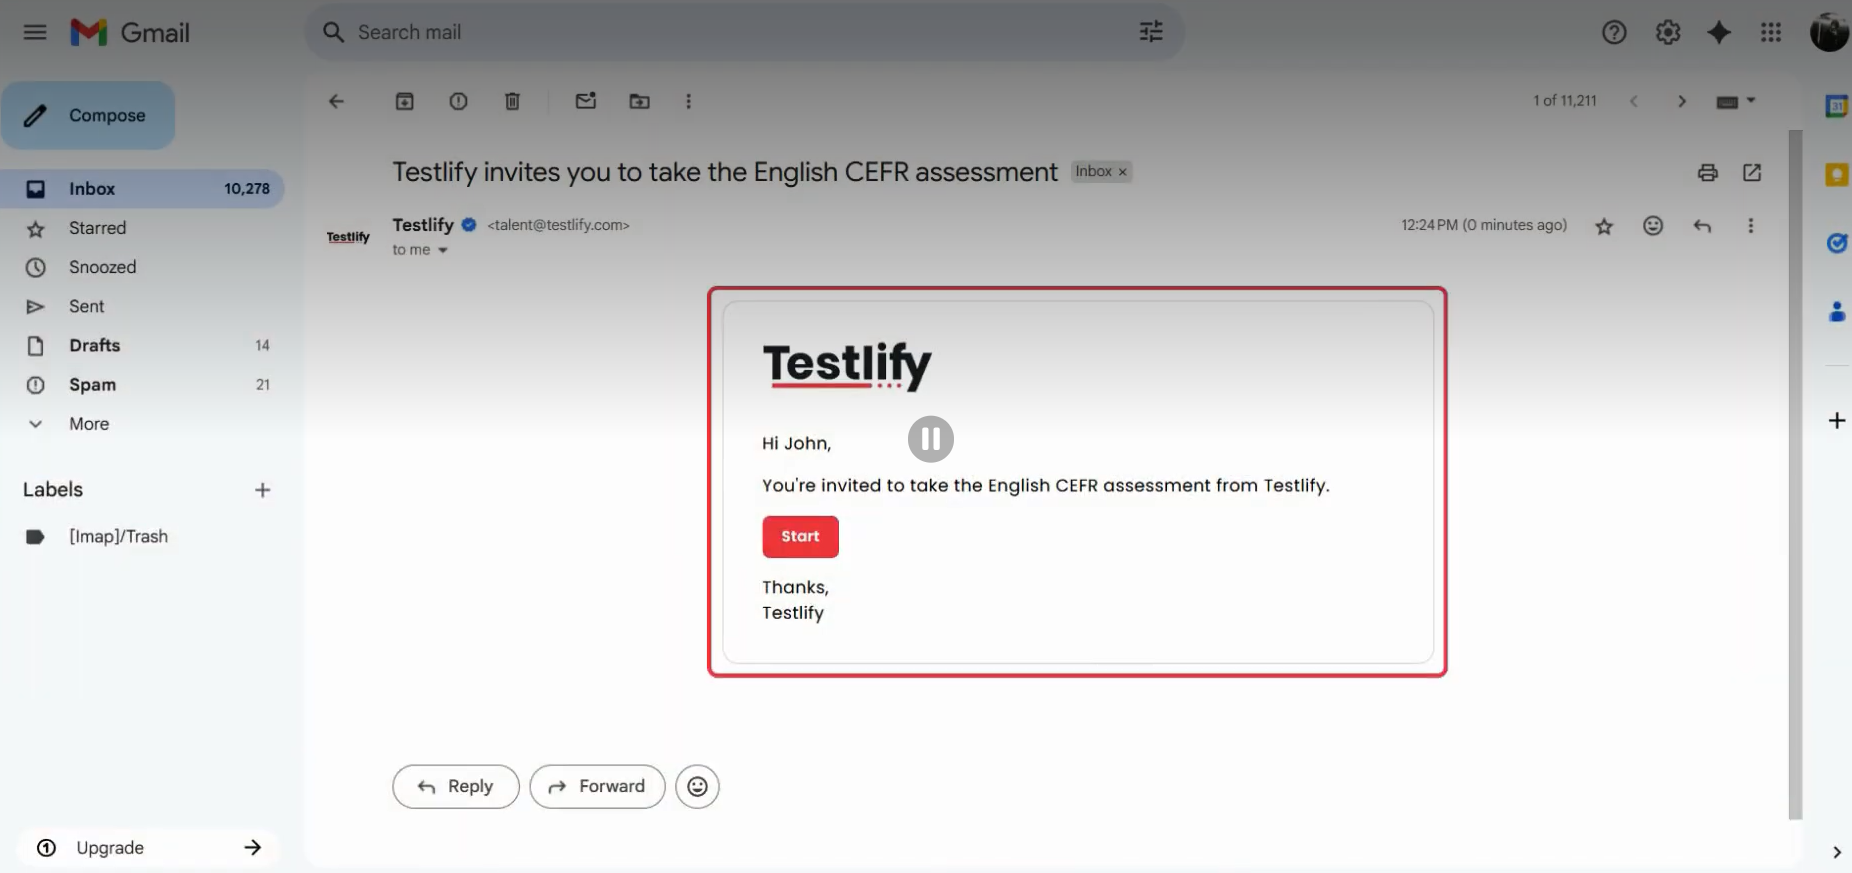This screenshot has height=873, width=1852.
Task: Open the Support help icon
Action: click(1614, 33)
